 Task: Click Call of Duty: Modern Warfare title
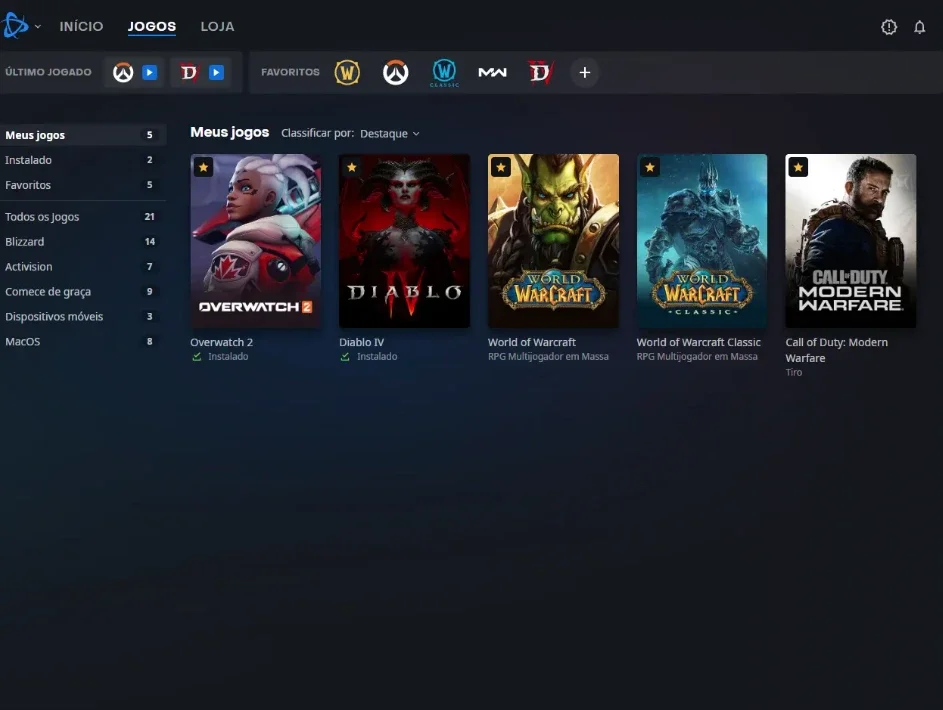[837, 350]
